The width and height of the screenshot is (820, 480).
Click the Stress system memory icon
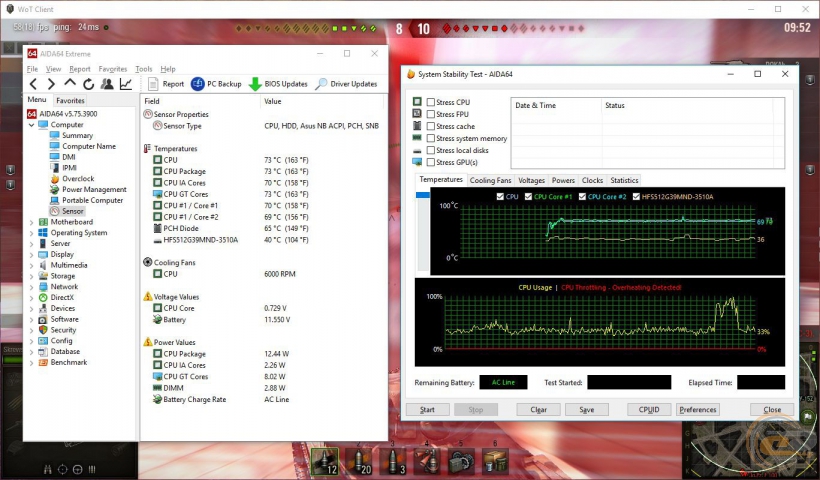[x=417, y=138]
